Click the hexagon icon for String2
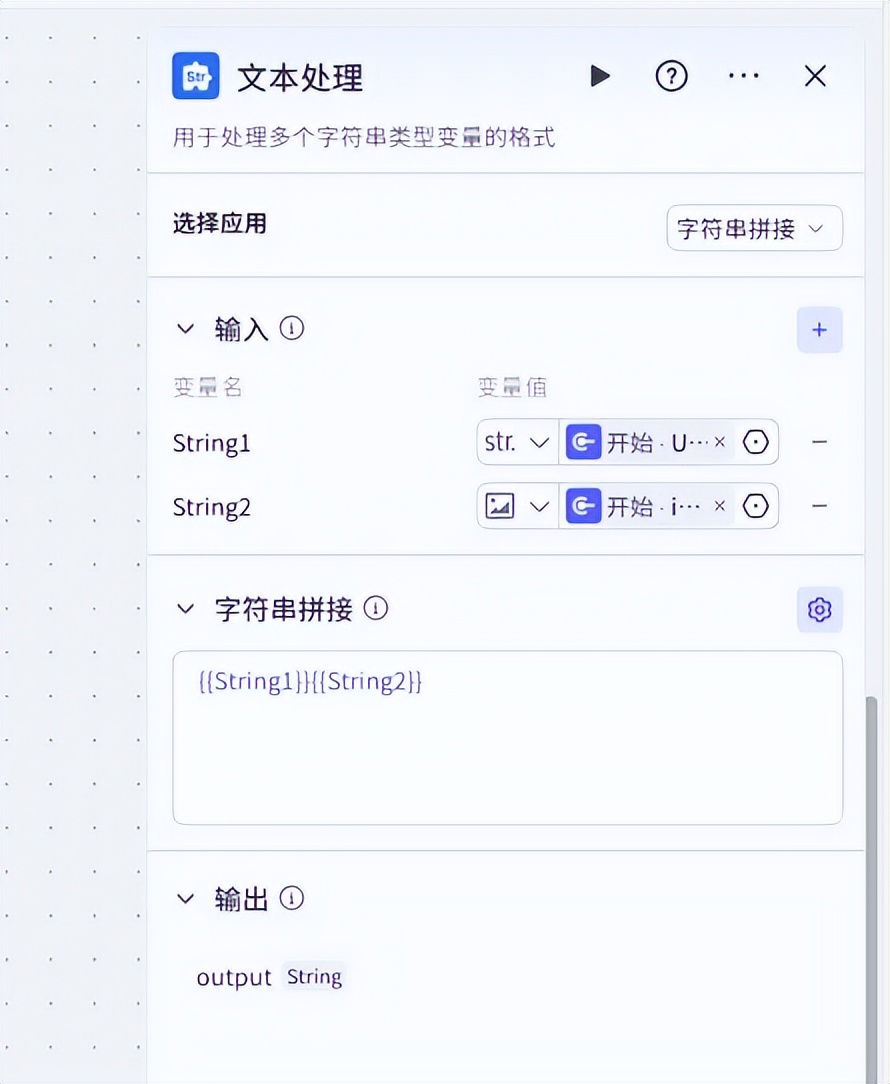This screenshot has width=890, height=1084. pos(756,507)
